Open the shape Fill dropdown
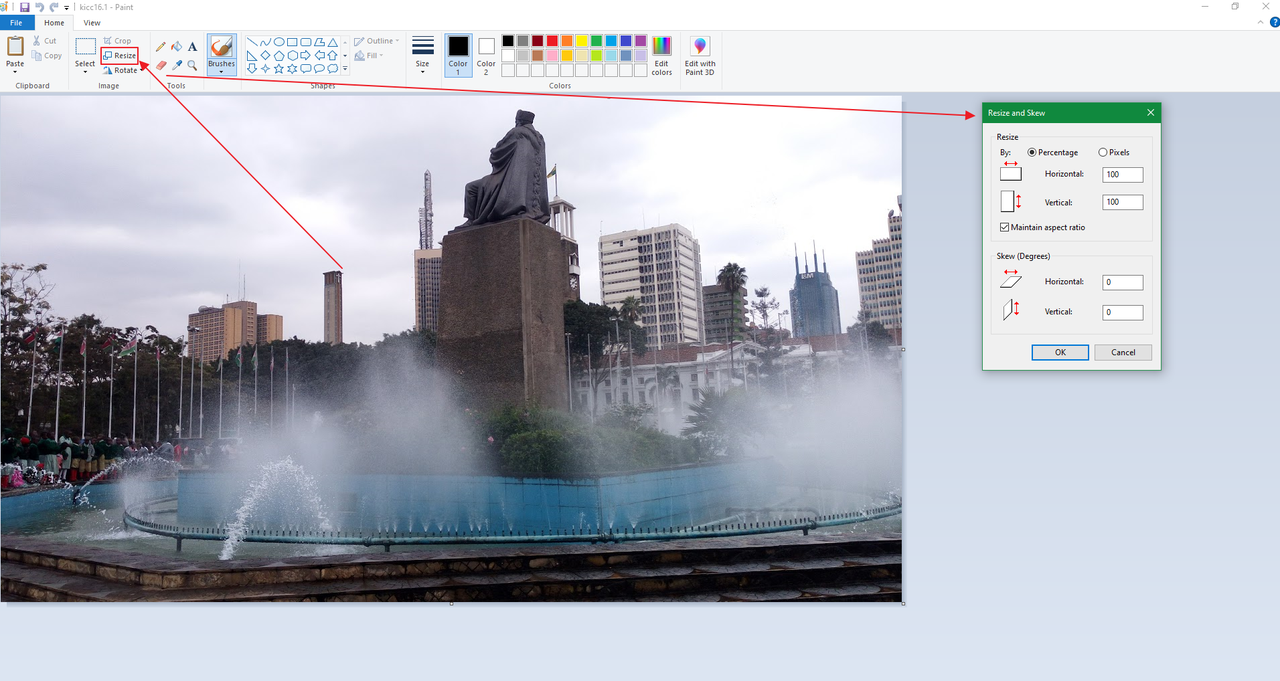Viewport: 1280px width, 681px height. (x=370, y=56)
